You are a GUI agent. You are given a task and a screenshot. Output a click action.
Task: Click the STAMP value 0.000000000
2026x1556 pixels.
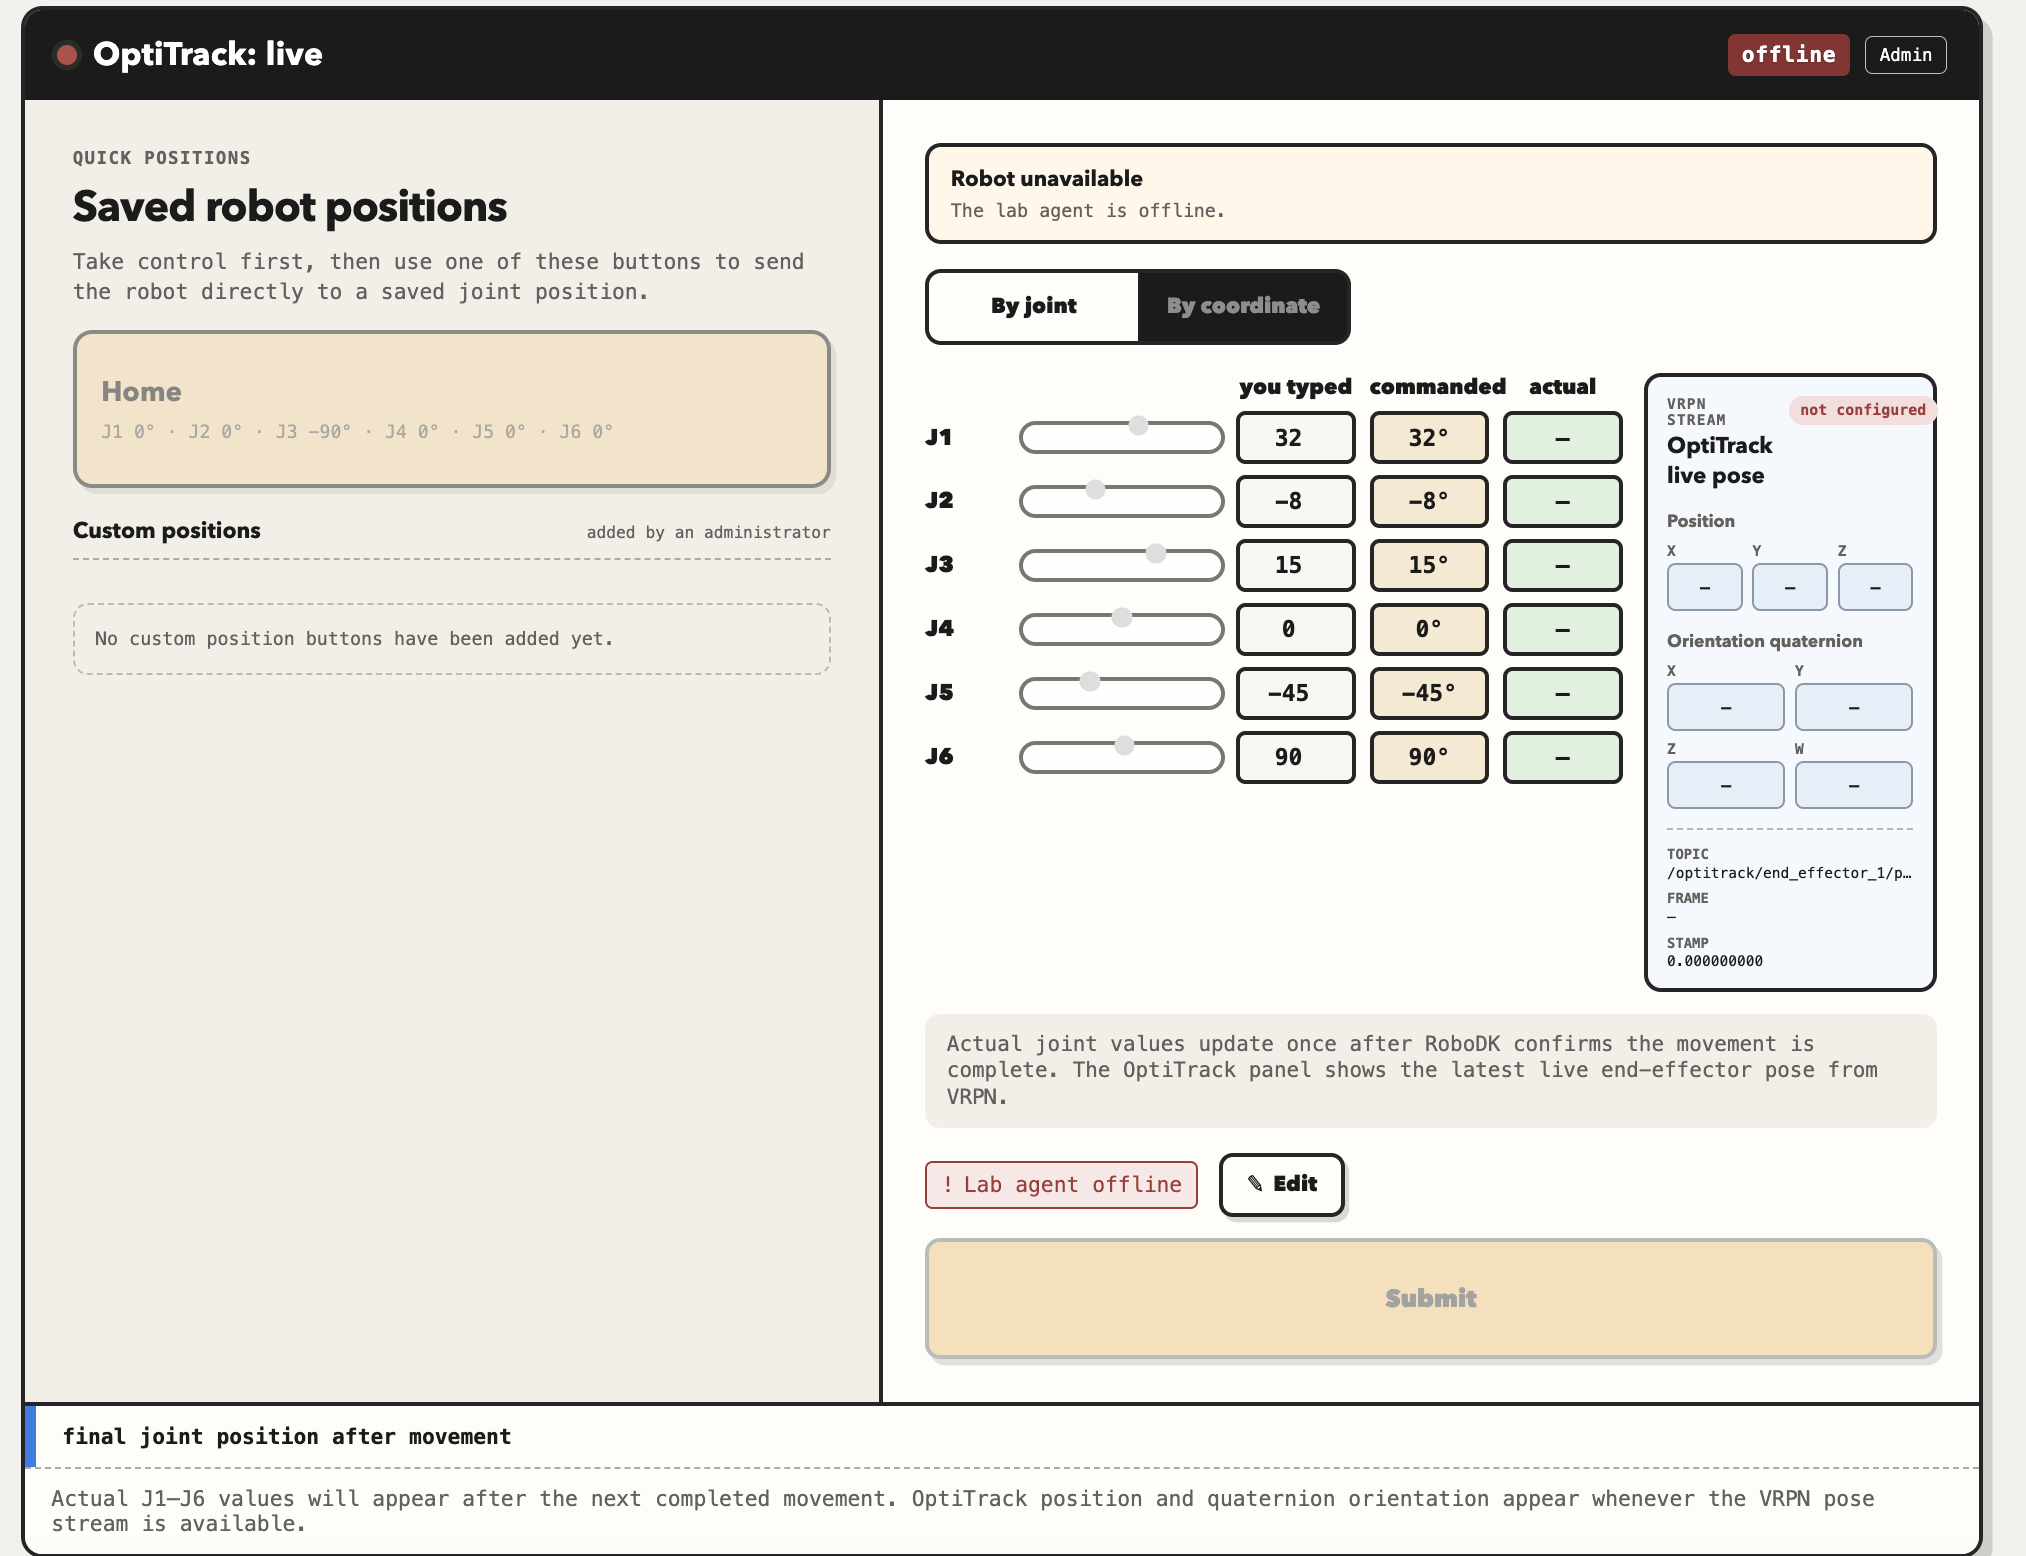[1715, 961]
